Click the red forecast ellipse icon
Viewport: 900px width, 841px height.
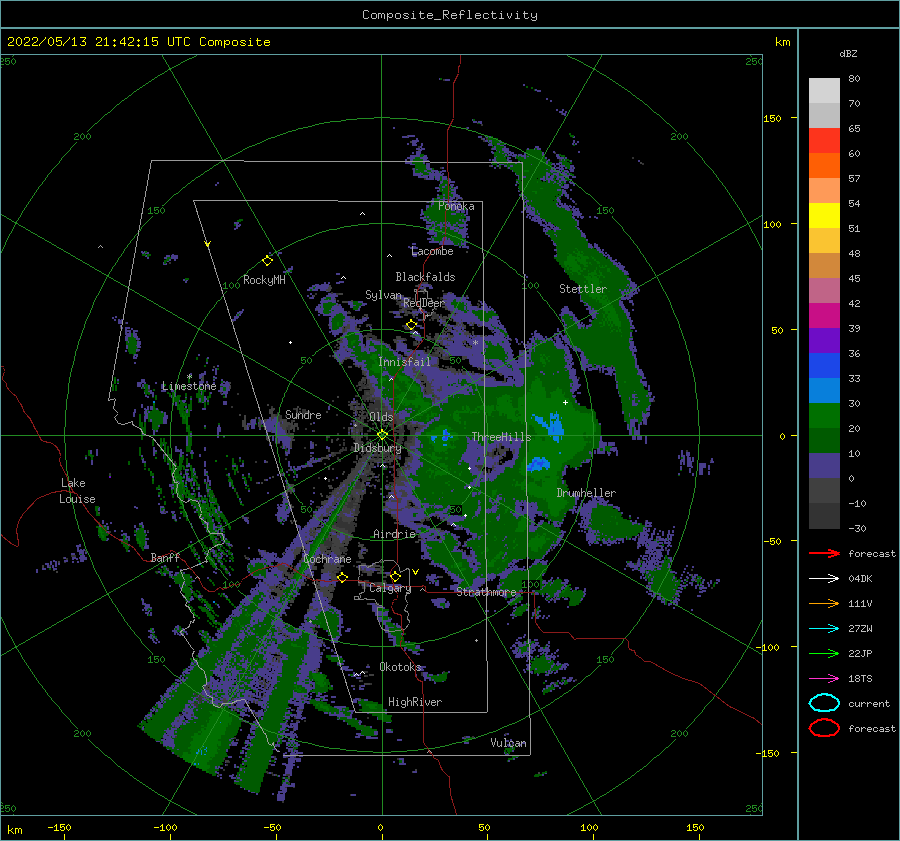824,728
